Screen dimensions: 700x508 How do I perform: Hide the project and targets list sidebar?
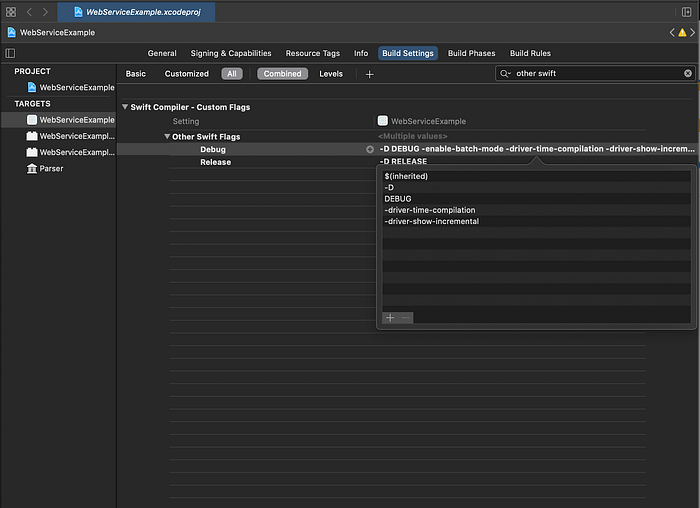point(10,54)
